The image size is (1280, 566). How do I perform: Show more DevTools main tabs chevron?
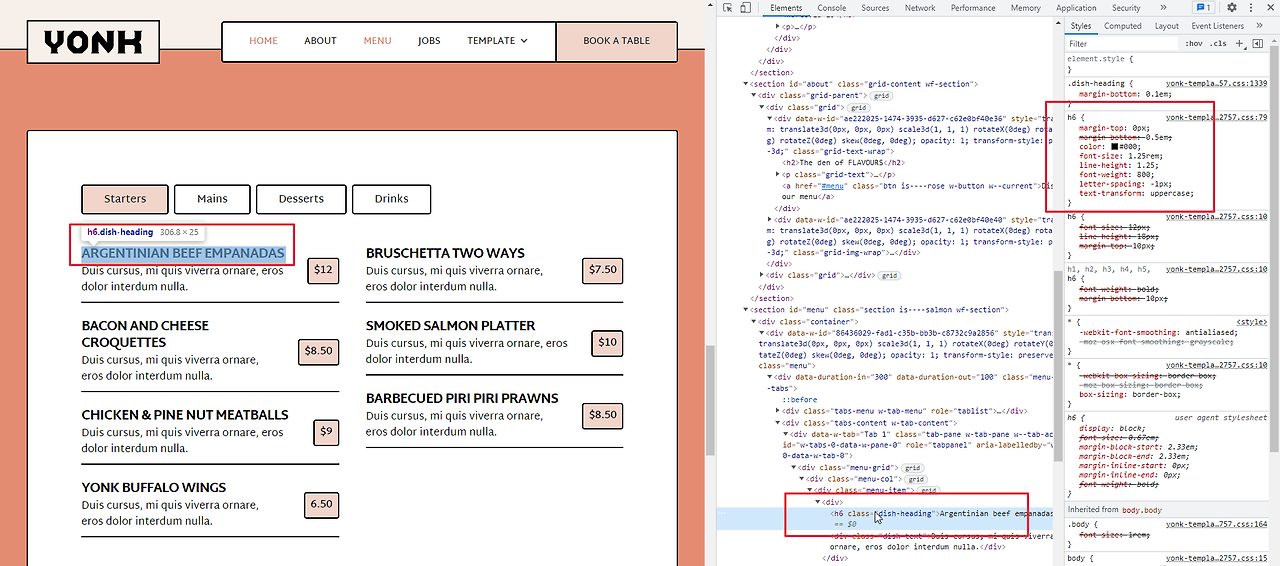click(1162, 8)
